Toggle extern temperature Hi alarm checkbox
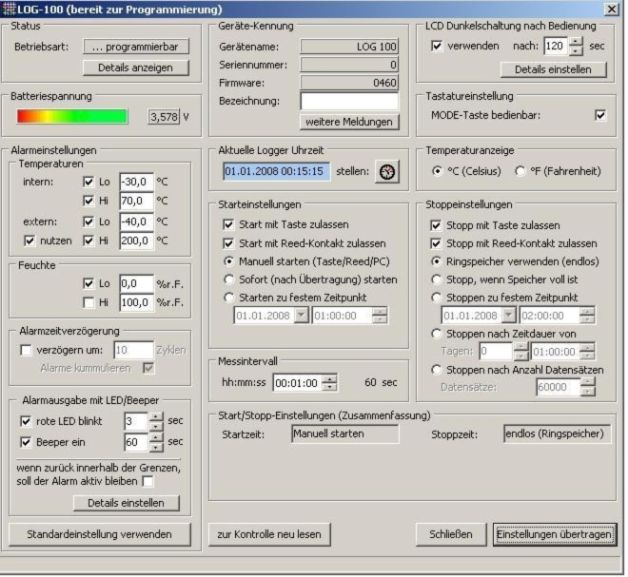 pyautogui.click(x=88, y=240)
